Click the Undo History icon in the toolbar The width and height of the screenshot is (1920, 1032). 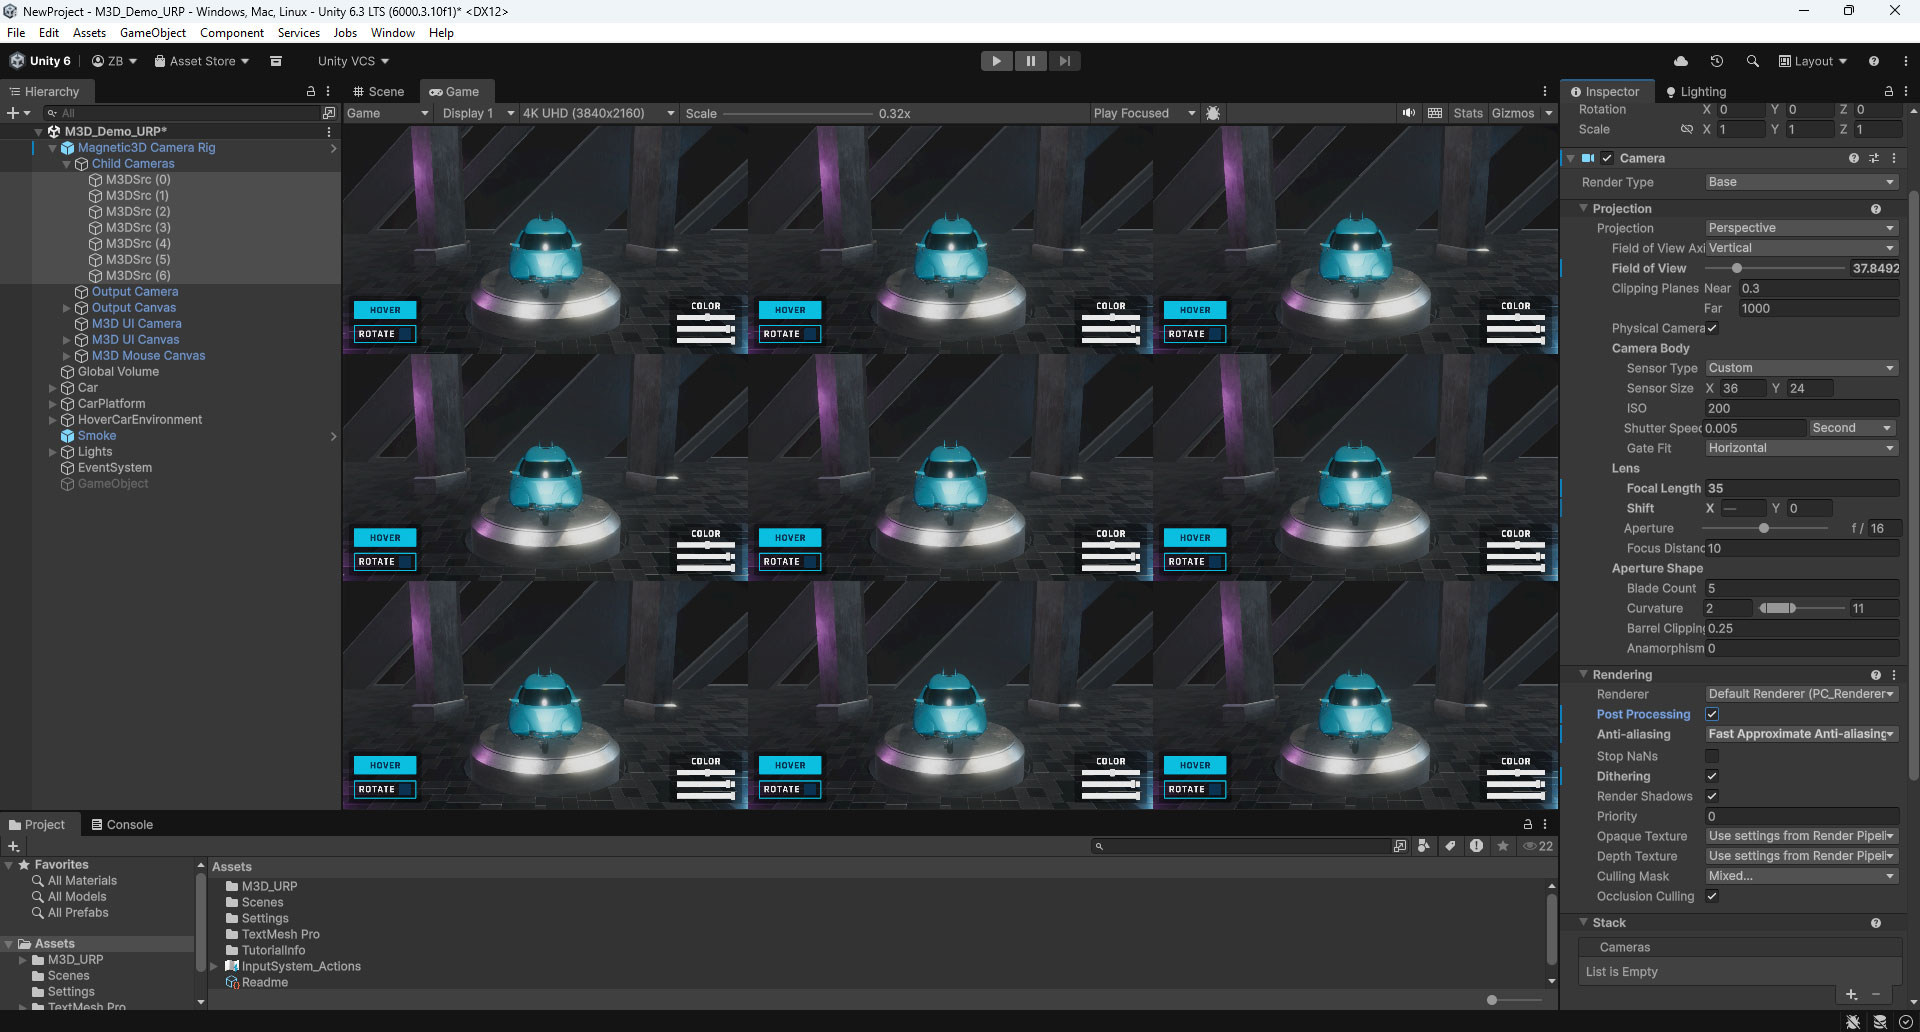point(1717,61)
